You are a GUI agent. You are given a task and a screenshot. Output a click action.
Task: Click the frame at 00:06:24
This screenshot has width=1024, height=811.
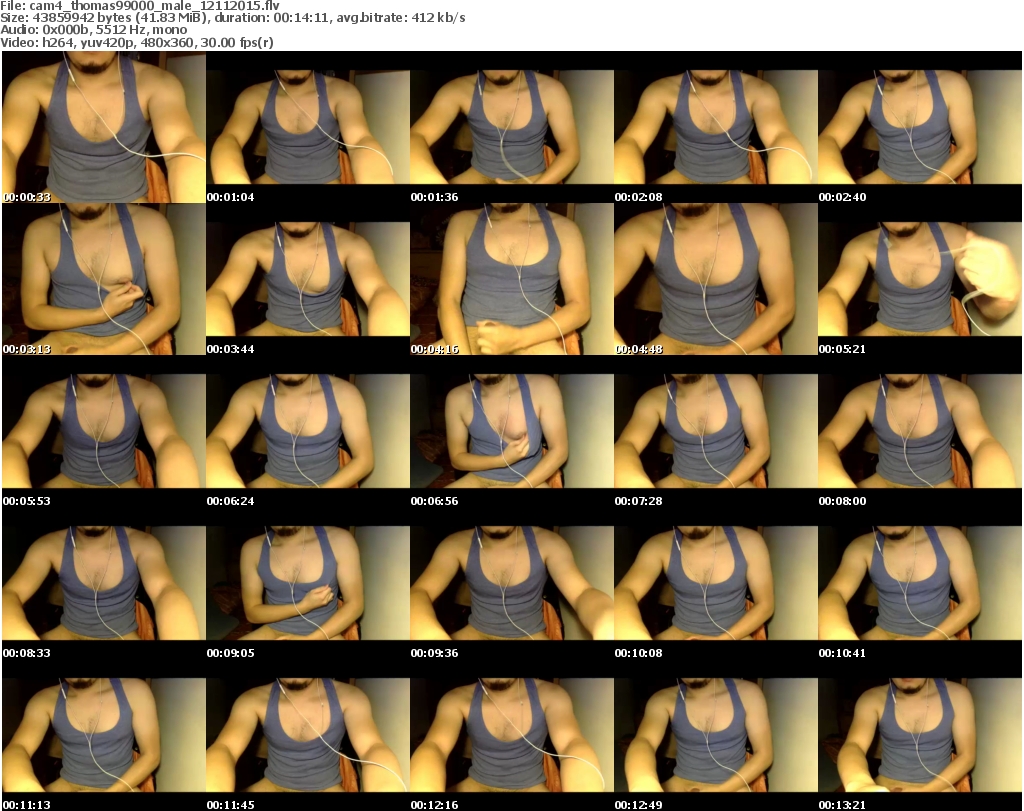coord(308,432)
